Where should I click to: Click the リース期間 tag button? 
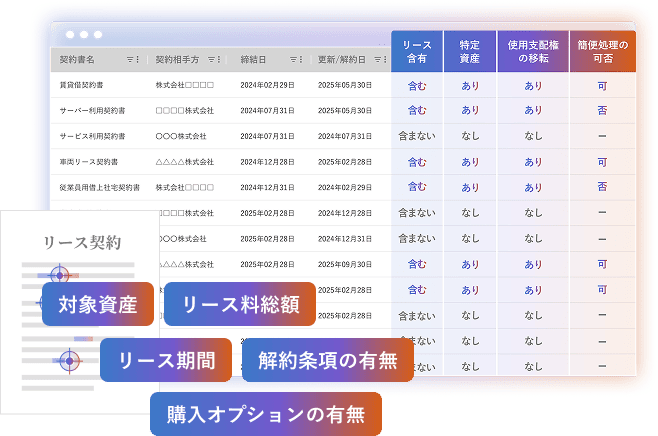[x=166, y=360]
